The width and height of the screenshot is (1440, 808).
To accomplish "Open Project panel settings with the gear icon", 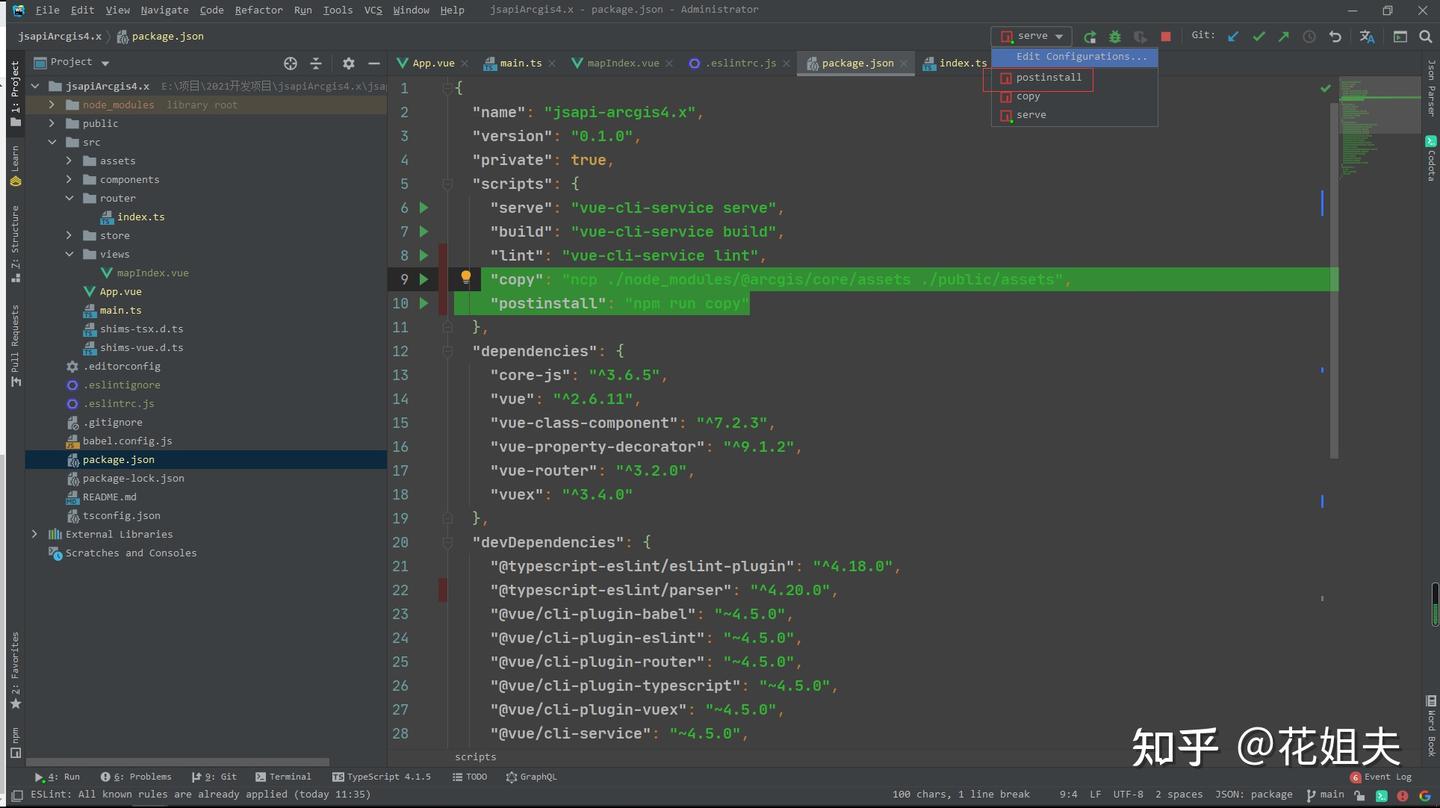I will (x=348, y=62).
